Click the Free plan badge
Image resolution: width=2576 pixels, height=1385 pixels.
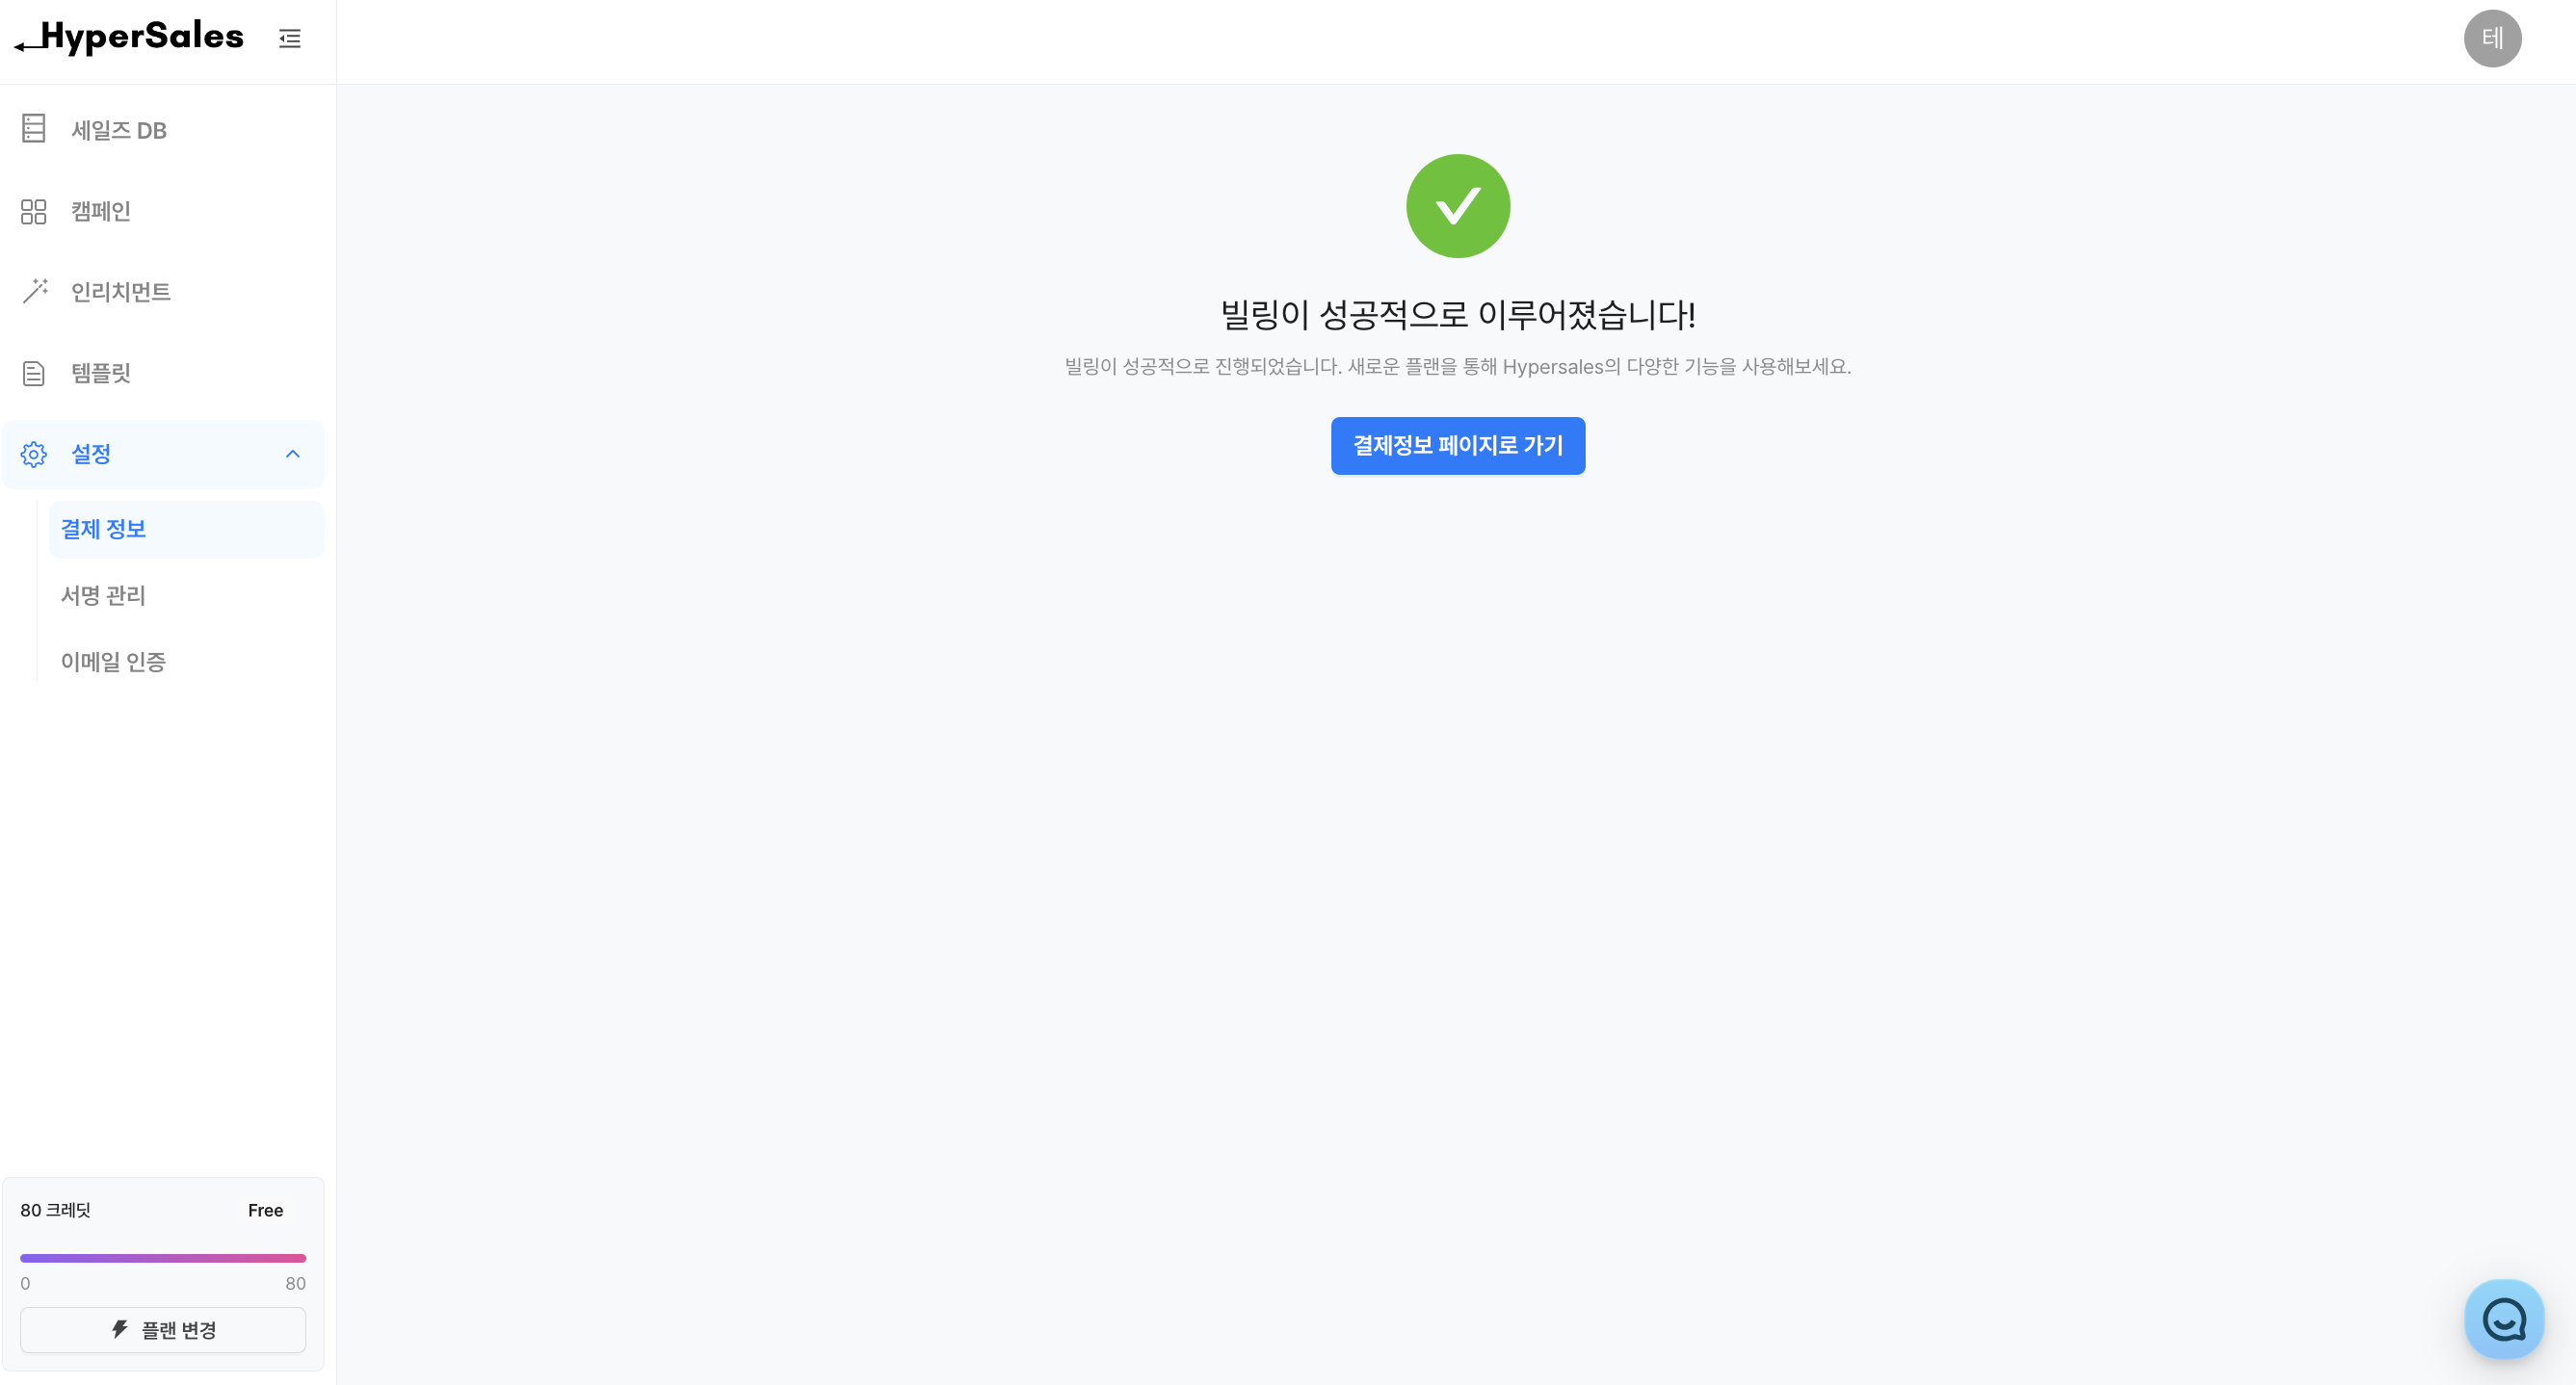(x=265, y=1210)
